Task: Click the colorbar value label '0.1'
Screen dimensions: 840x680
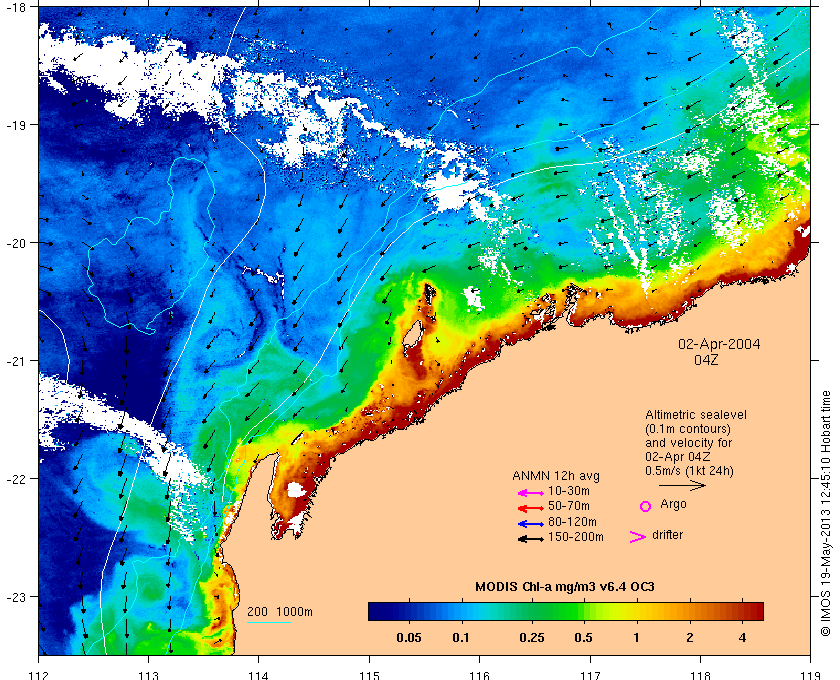Action: [x=461, y=638]
